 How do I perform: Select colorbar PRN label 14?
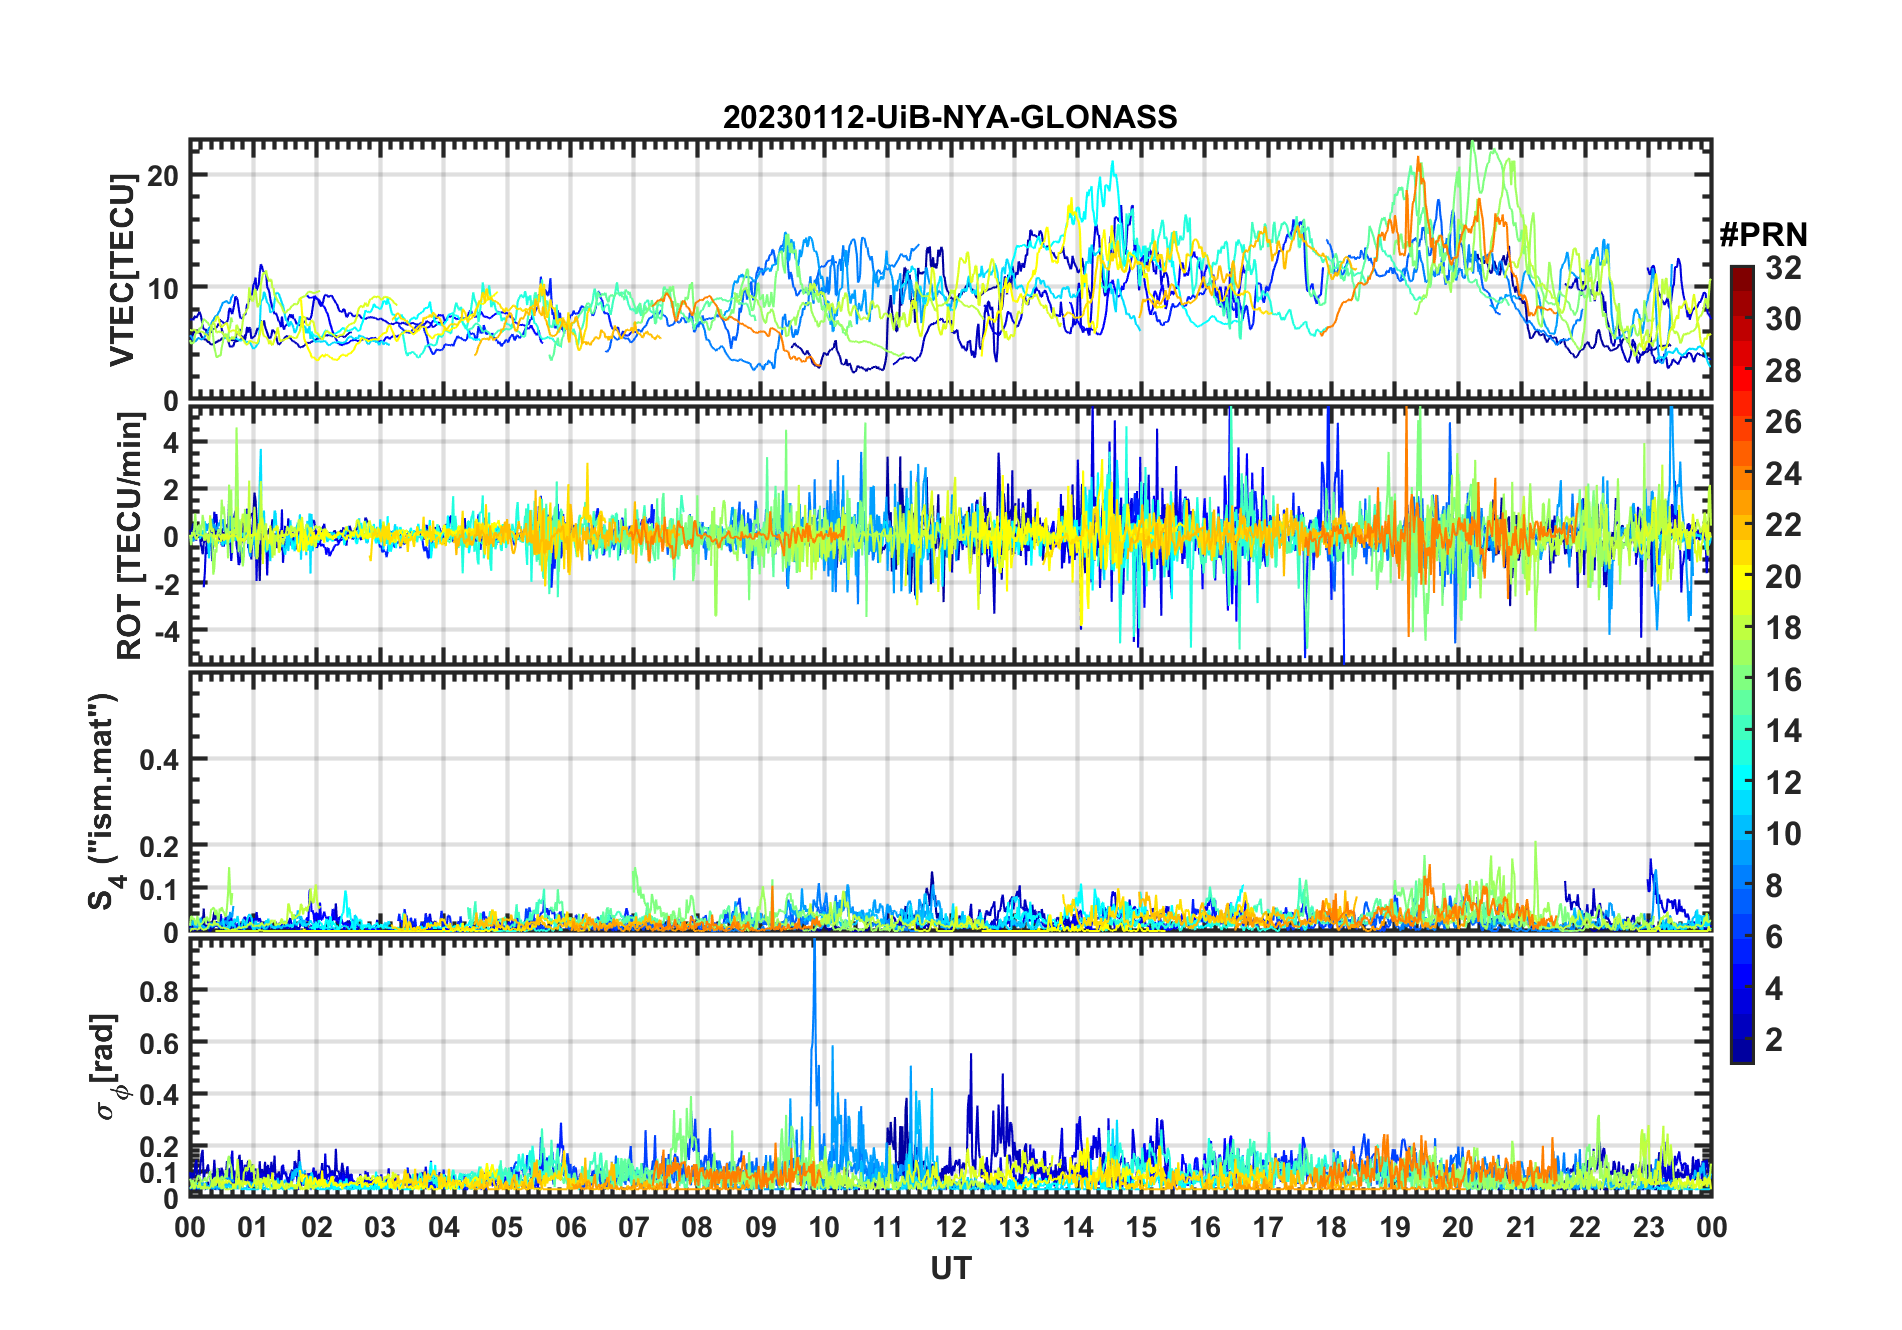(x=1783, y=731)
